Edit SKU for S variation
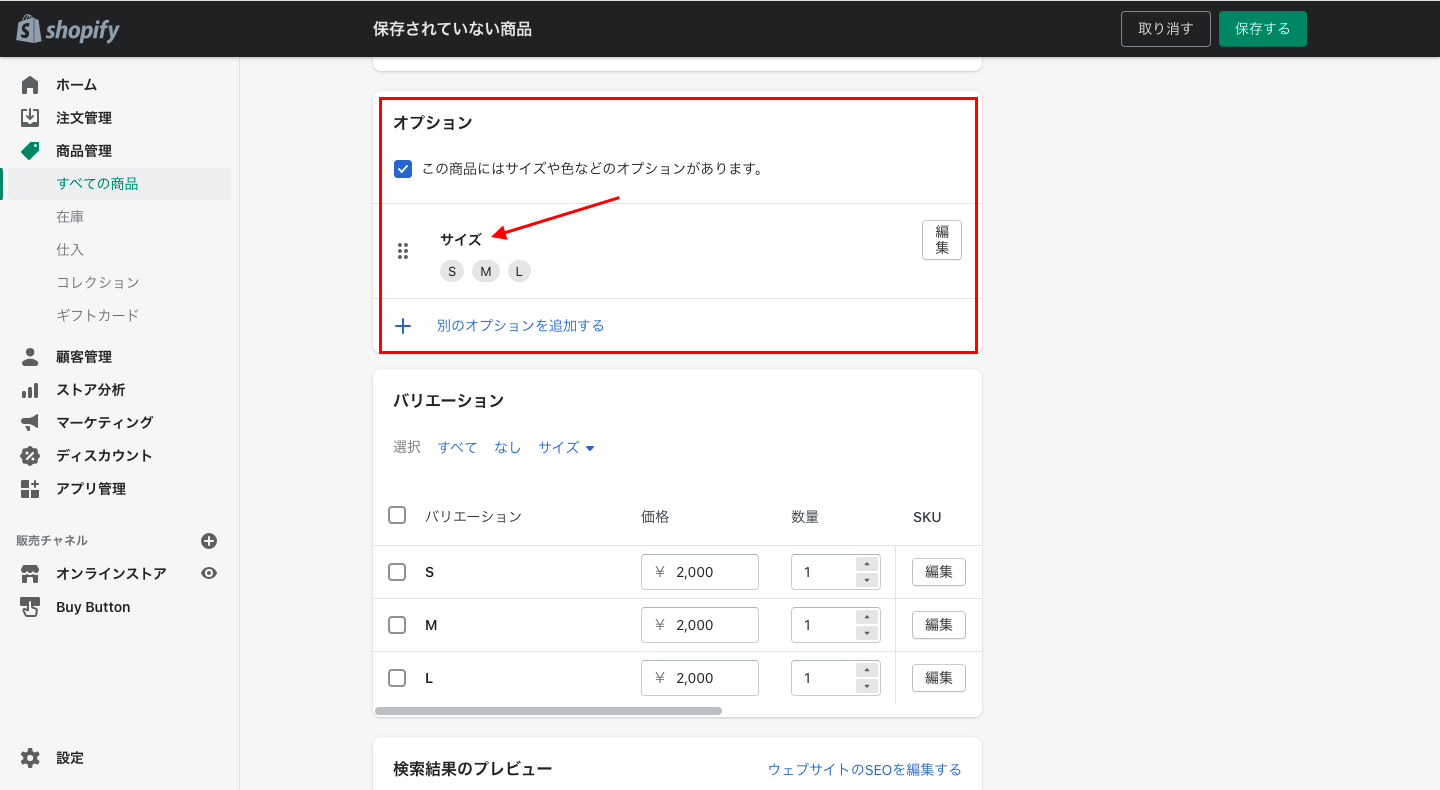1440x790 pixels. point(939,572)
